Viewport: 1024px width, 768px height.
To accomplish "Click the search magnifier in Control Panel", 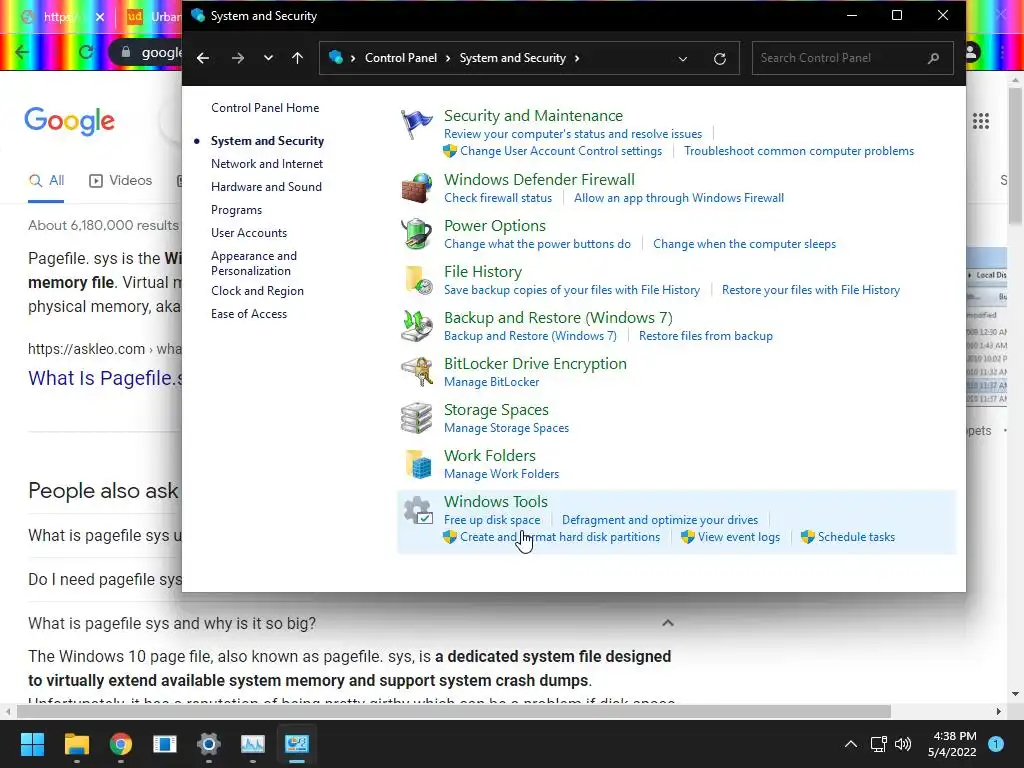I will tap(933, 58).
